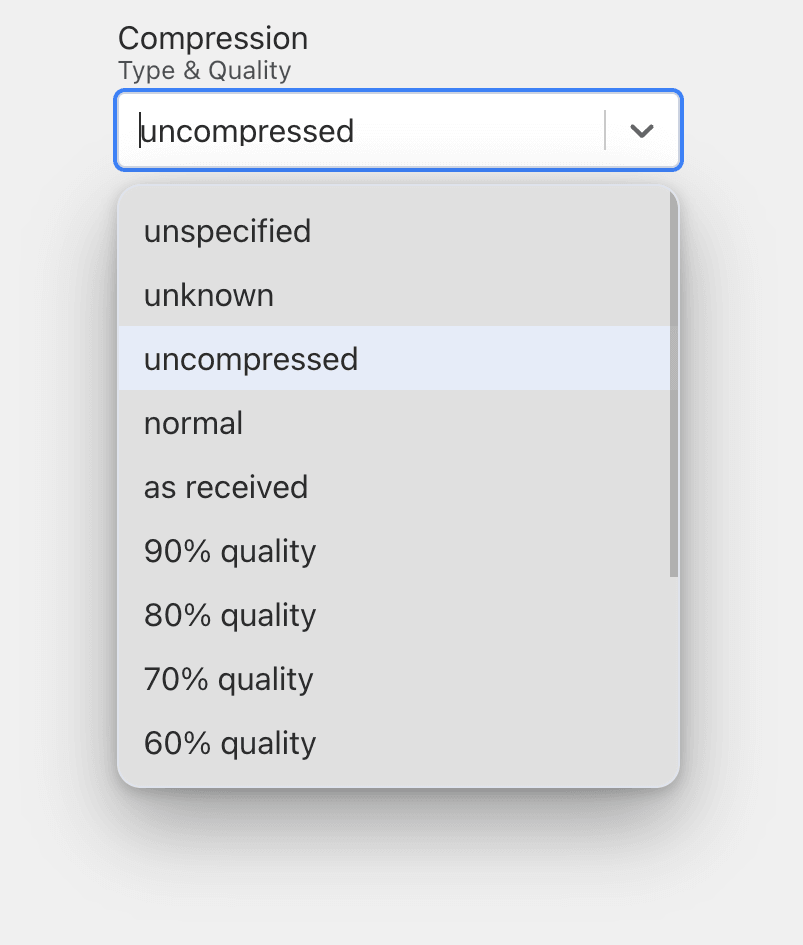Pick the as received option
Image resolution: width=803 pixels, height=945 pixels.
point(225,487)
